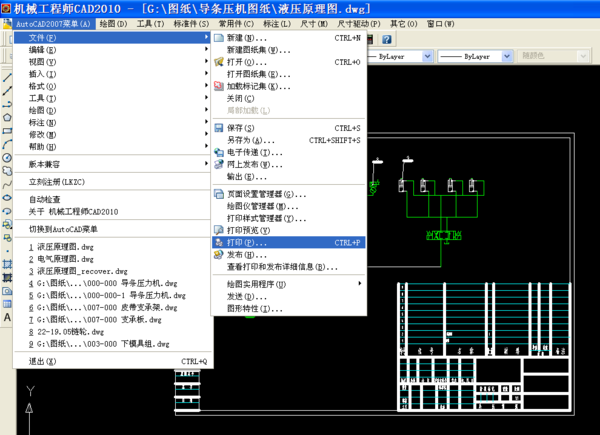
Task: Open the 随颜色 plot style dropdown
Action: 583,56
